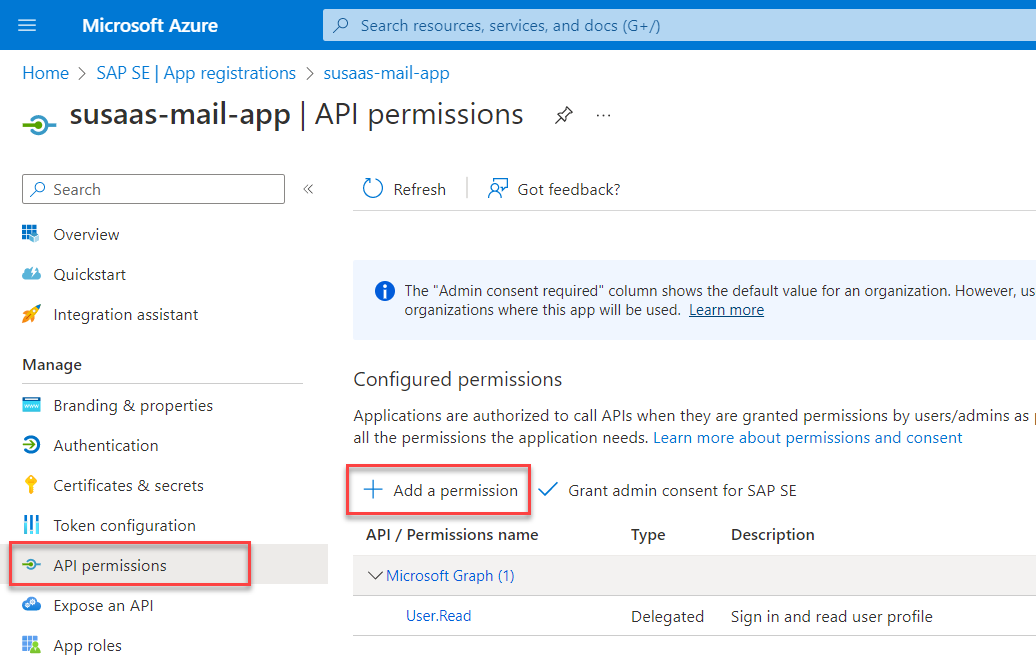Click the Microsoft Azure logo text

[x=149, y=25]
